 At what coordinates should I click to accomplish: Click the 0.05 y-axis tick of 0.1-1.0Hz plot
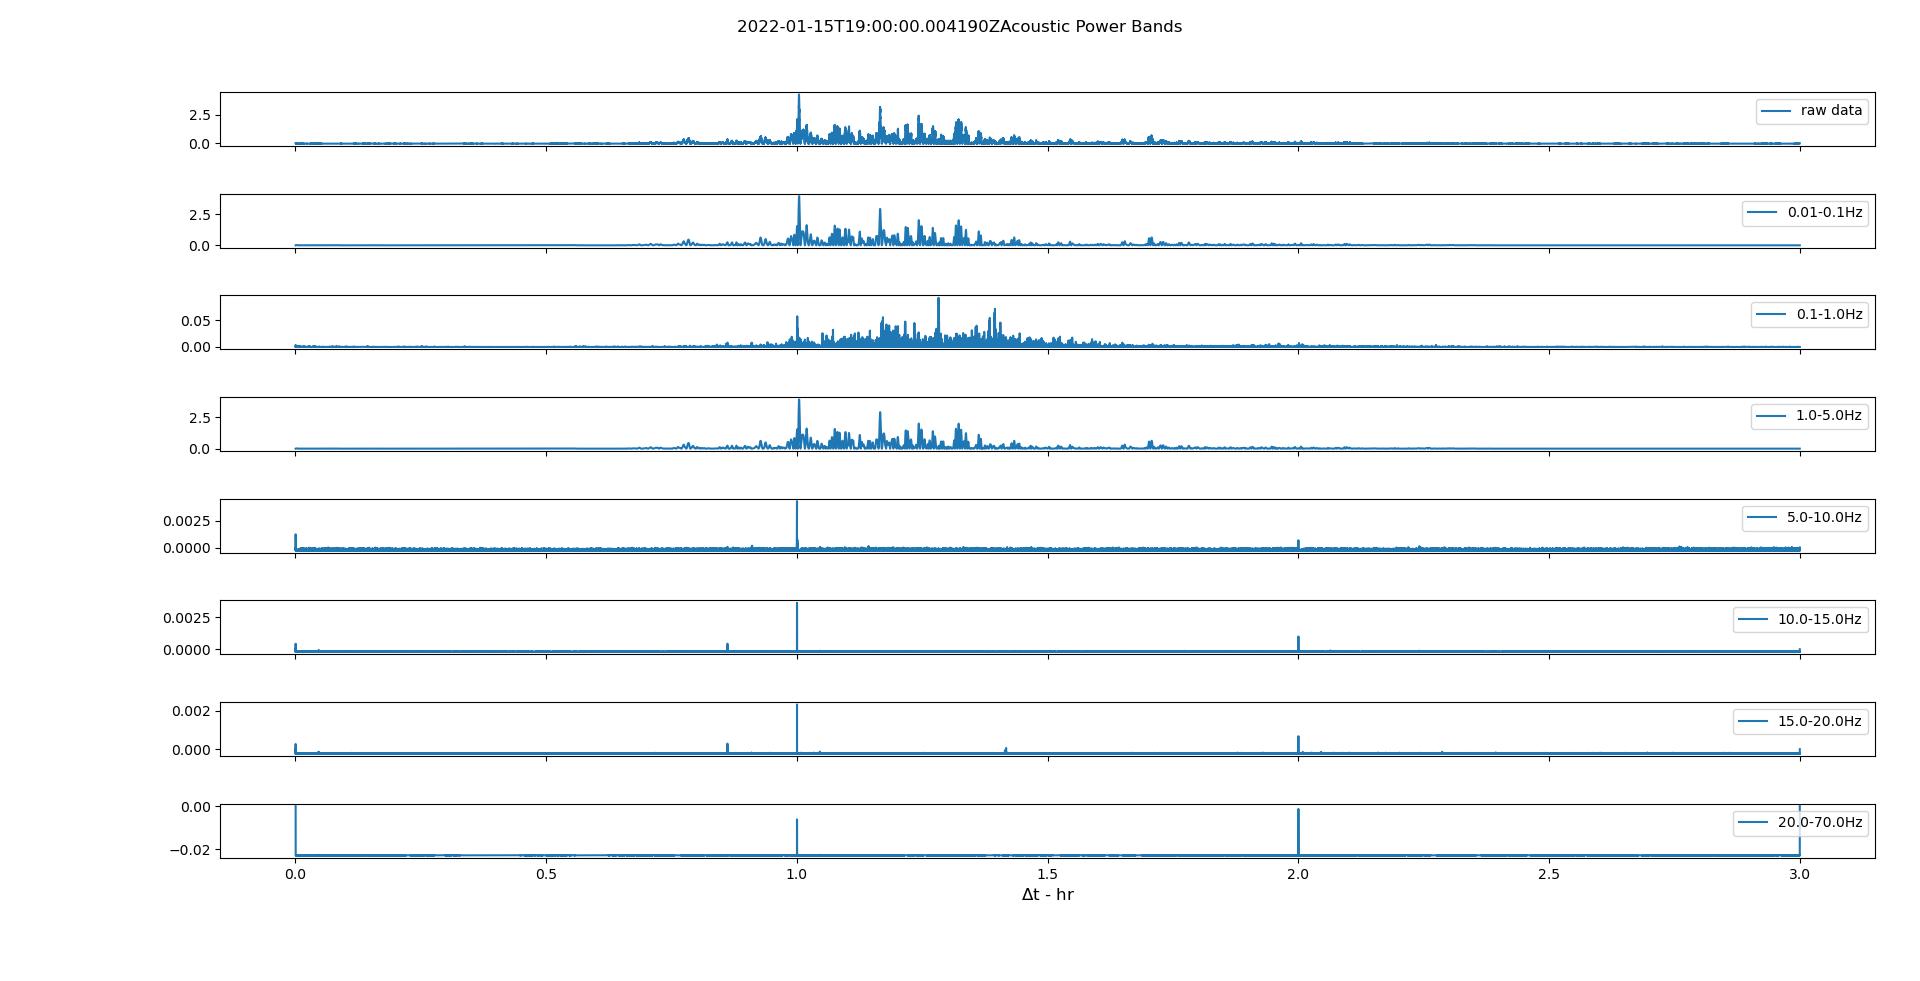pyautogui.click(x=195, y=321)
